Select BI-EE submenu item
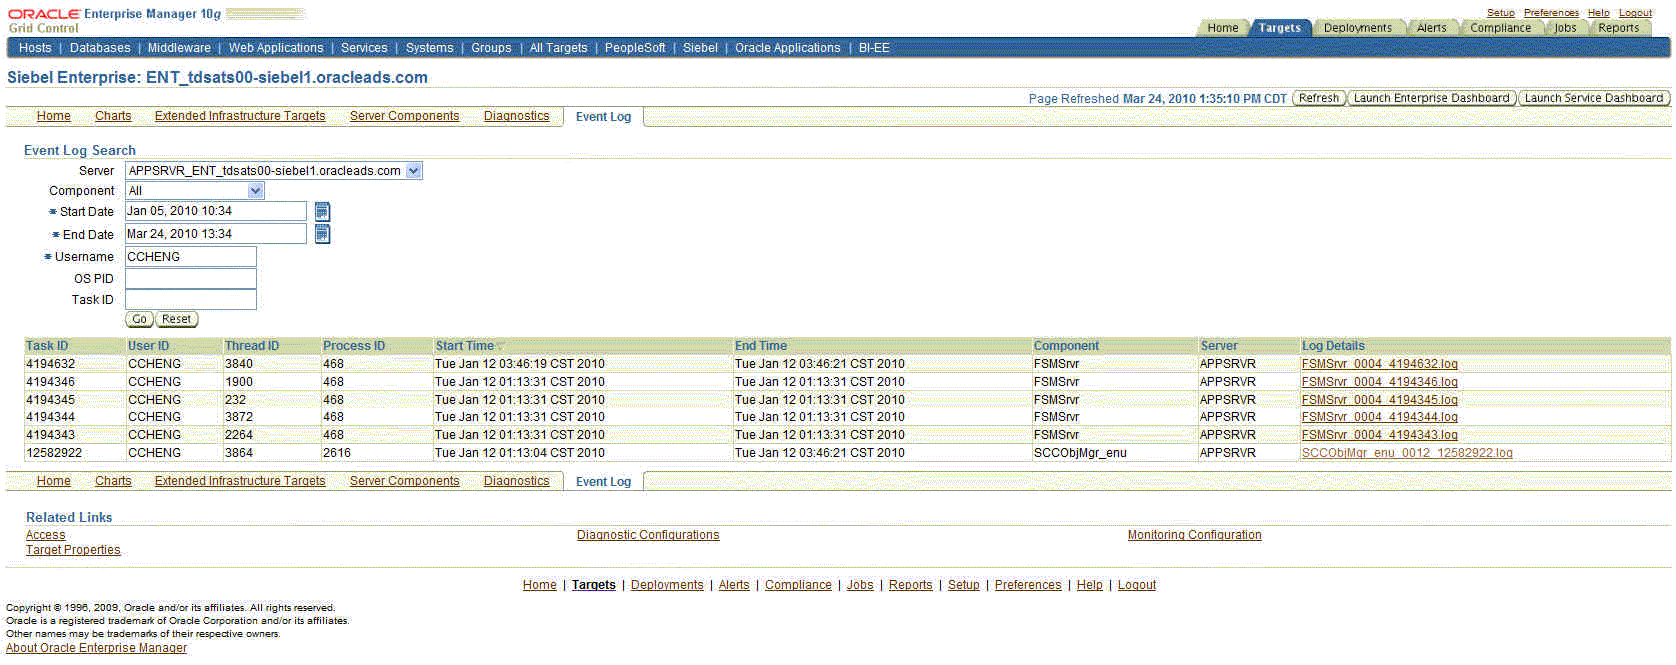Image resolution: width=1676 pixels, height=665 pixels. (874, 48)
